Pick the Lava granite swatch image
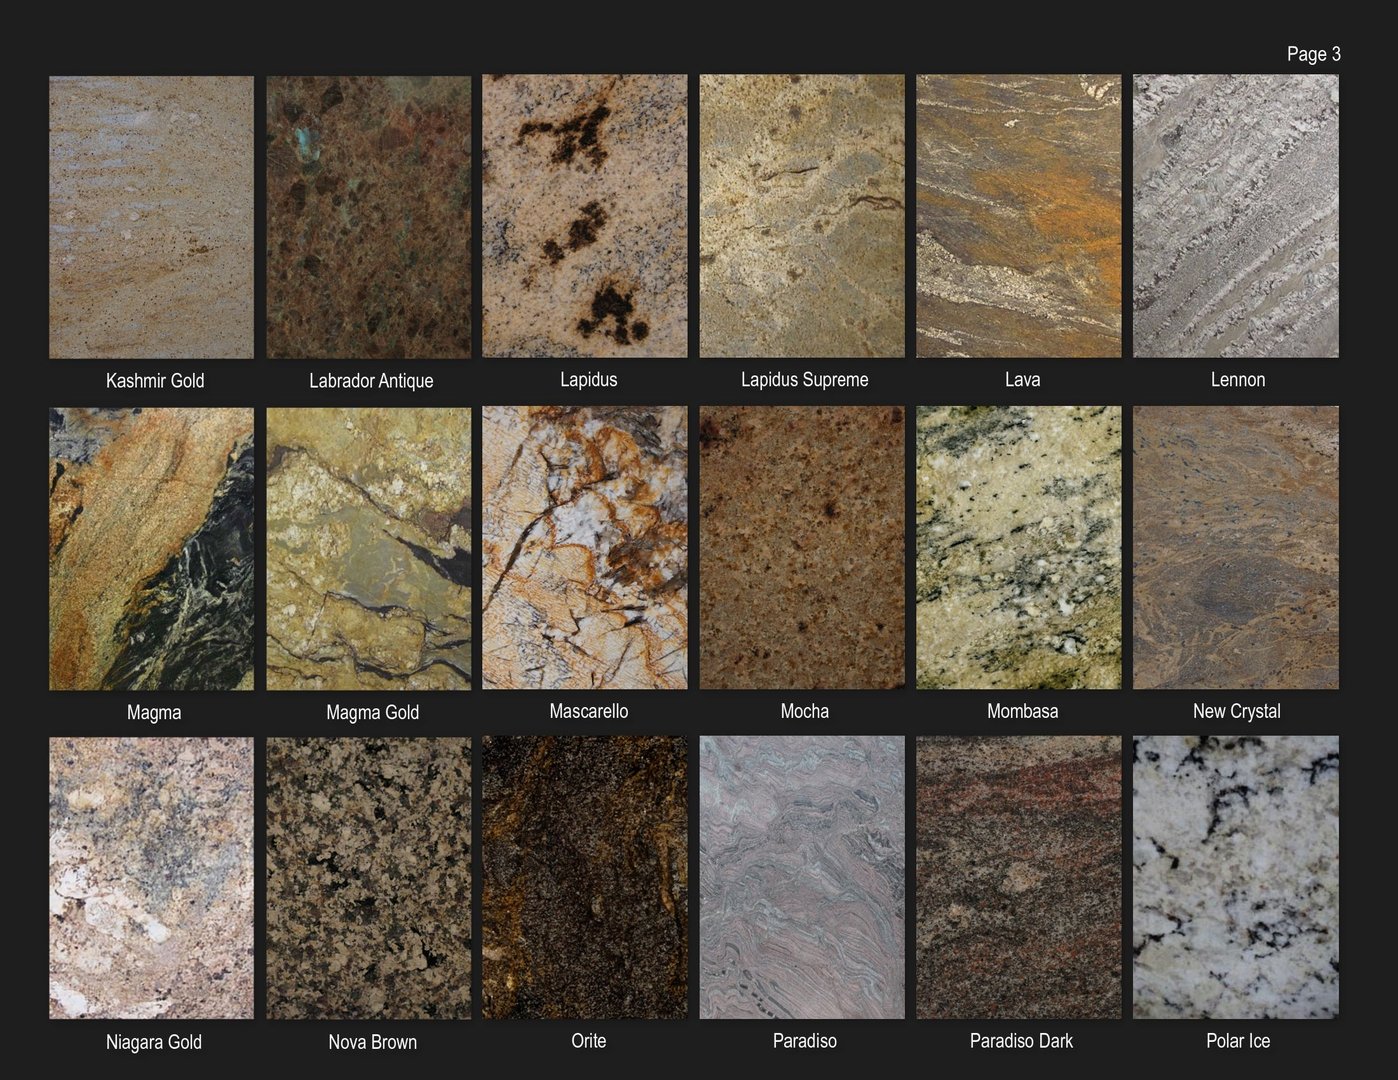The image size is (1398, 1080). coord(1019,216)
